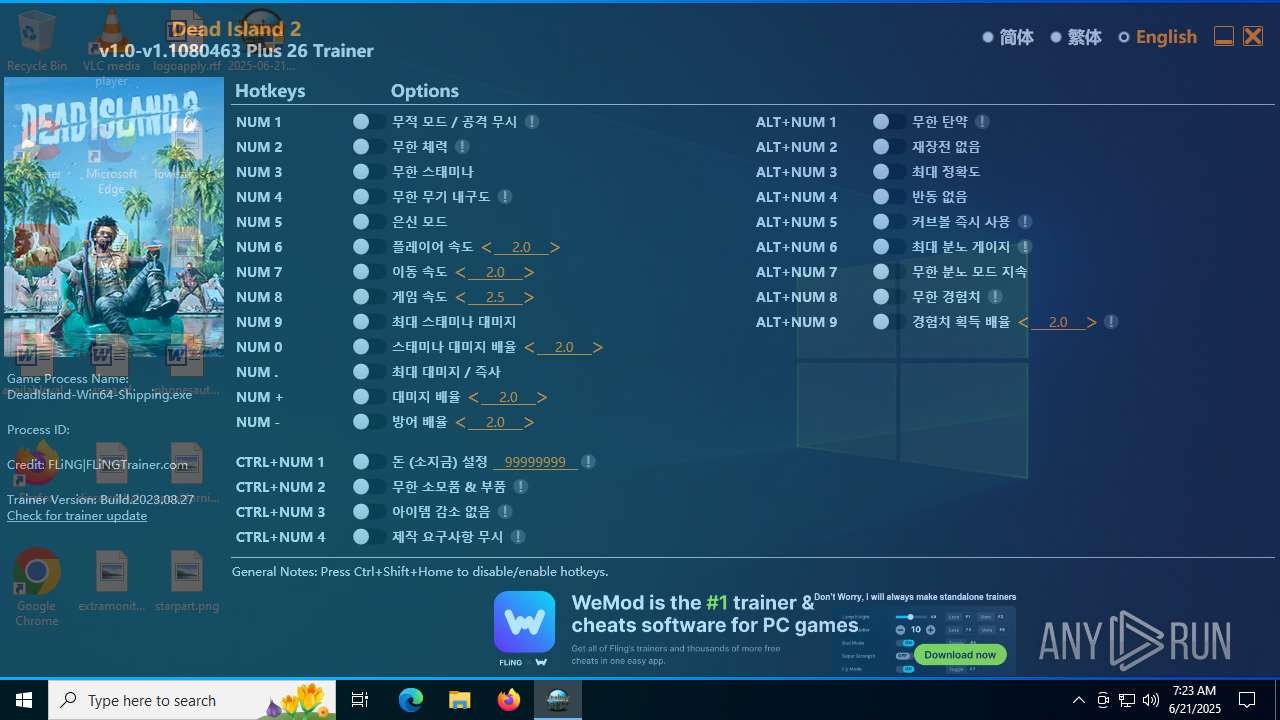Click the WeMod logo icon
Image resolution: width=1280 pixels, height=720 pixels.
point(525,622)
